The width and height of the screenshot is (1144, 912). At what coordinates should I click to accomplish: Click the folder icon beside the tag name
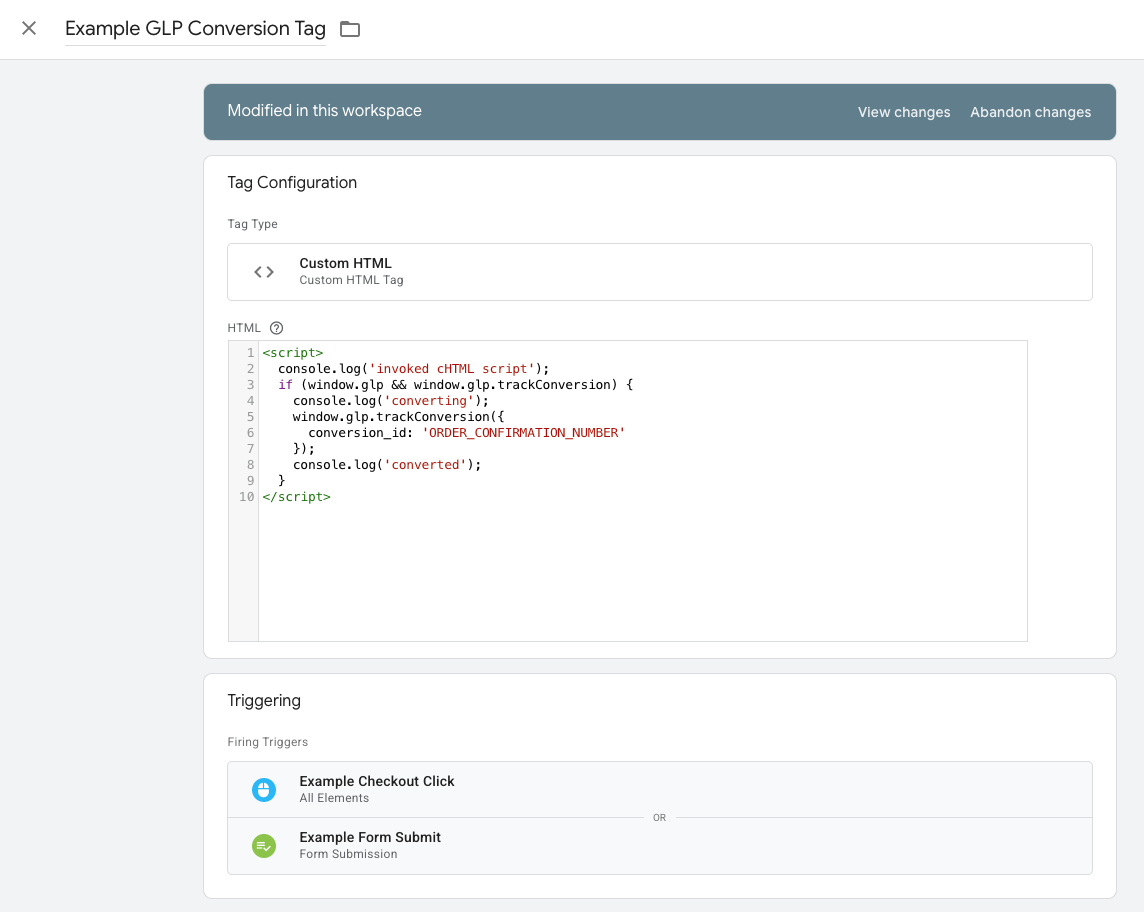coord(349,29)
